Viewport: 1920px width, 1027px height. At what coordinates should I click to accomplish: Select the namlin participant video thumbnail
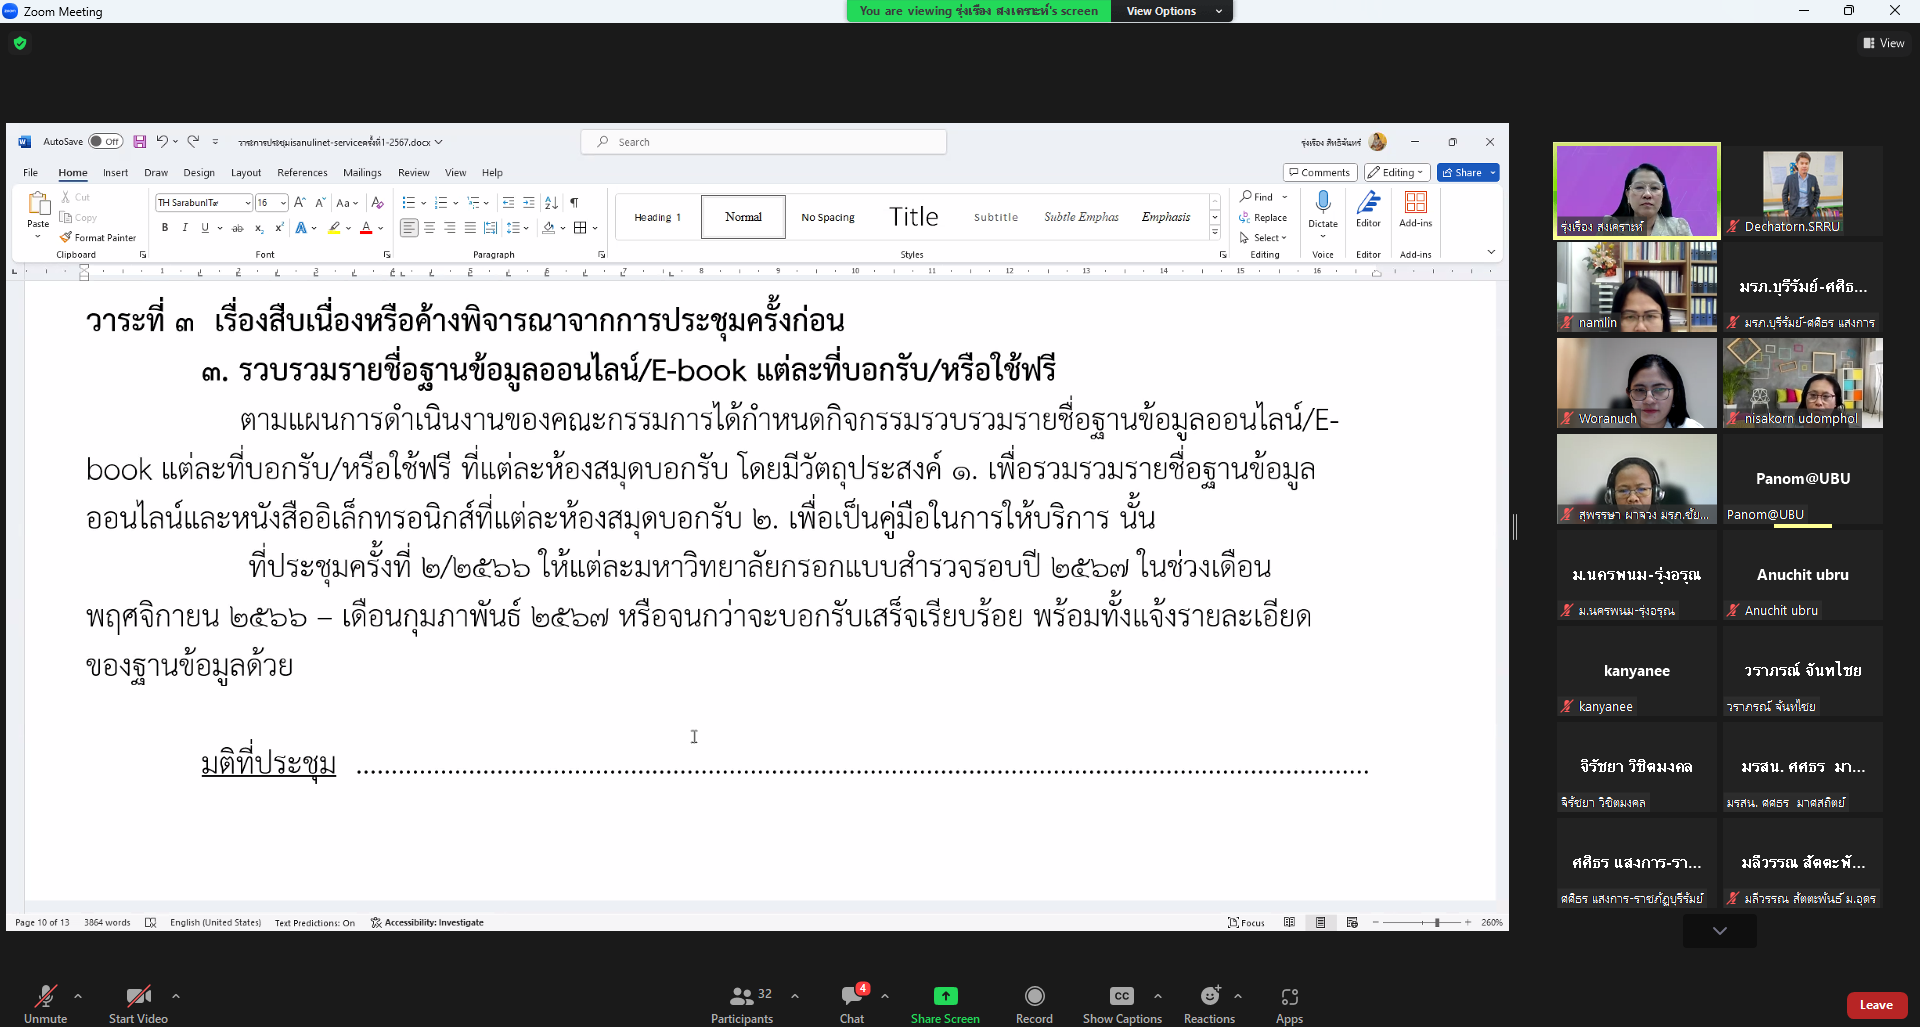(1636, 287)
